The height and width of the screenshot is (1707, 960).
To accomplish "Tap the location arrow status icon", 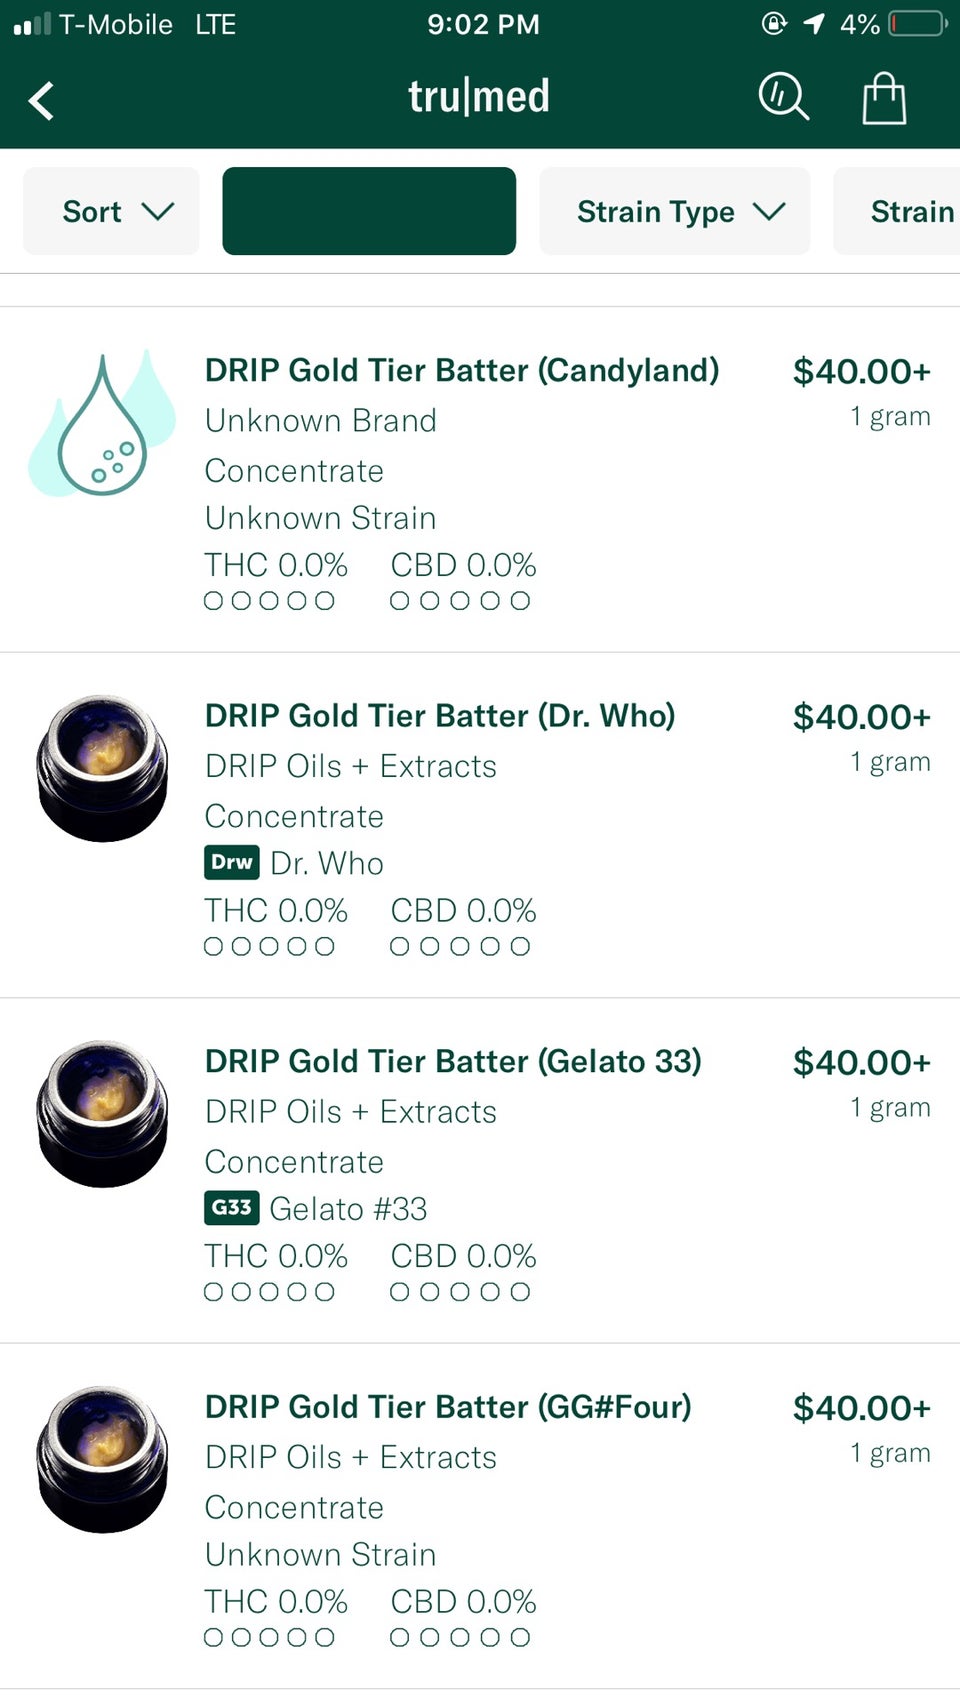I will click(814, 23).
